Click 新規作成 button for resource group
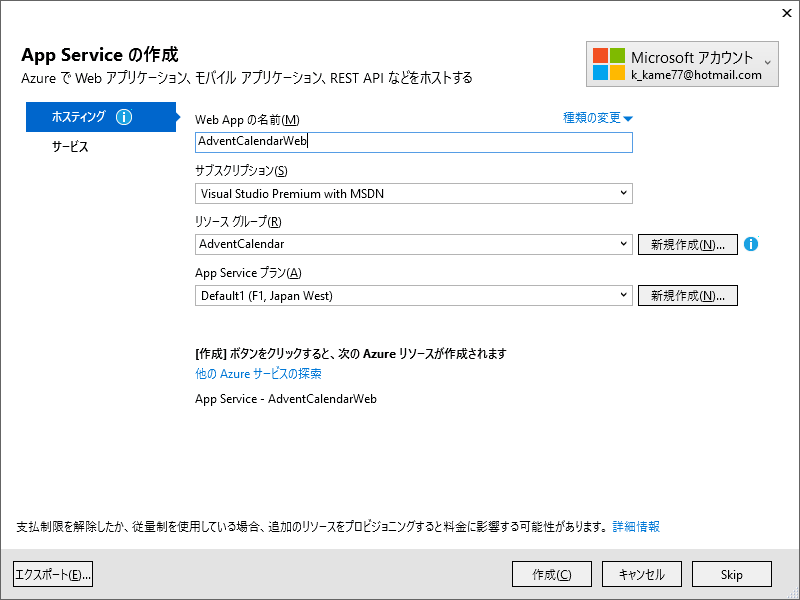The width and height of the screenshot is (800, 600). [688, 244]
